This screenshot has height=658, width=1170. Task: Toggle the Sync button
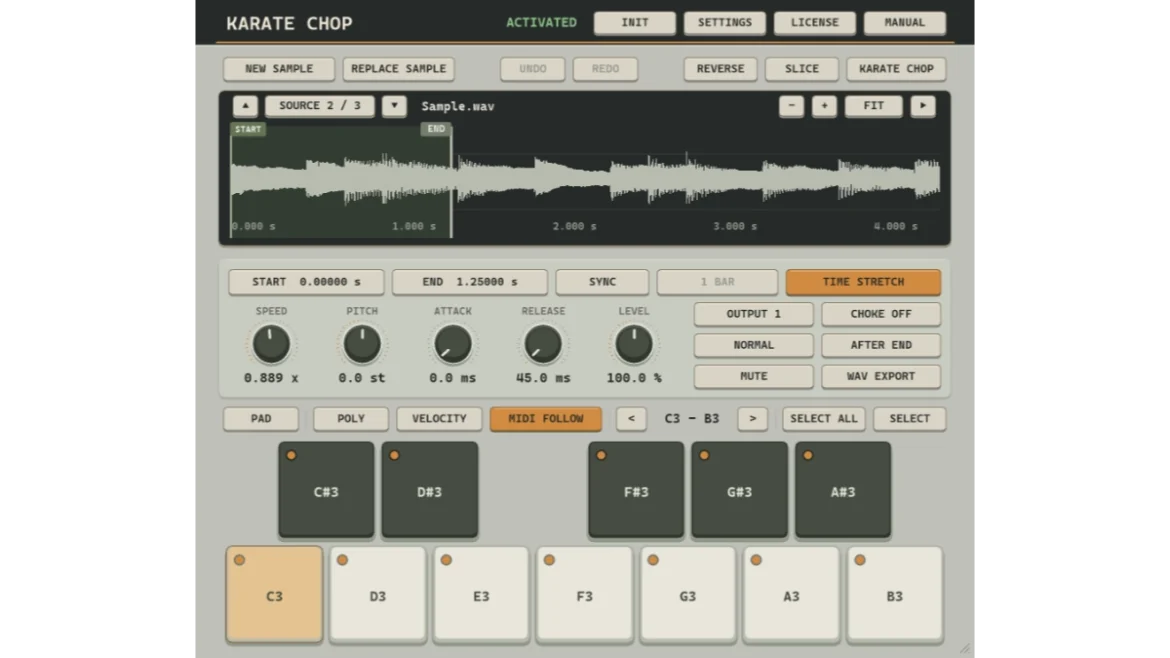[602, 282]
